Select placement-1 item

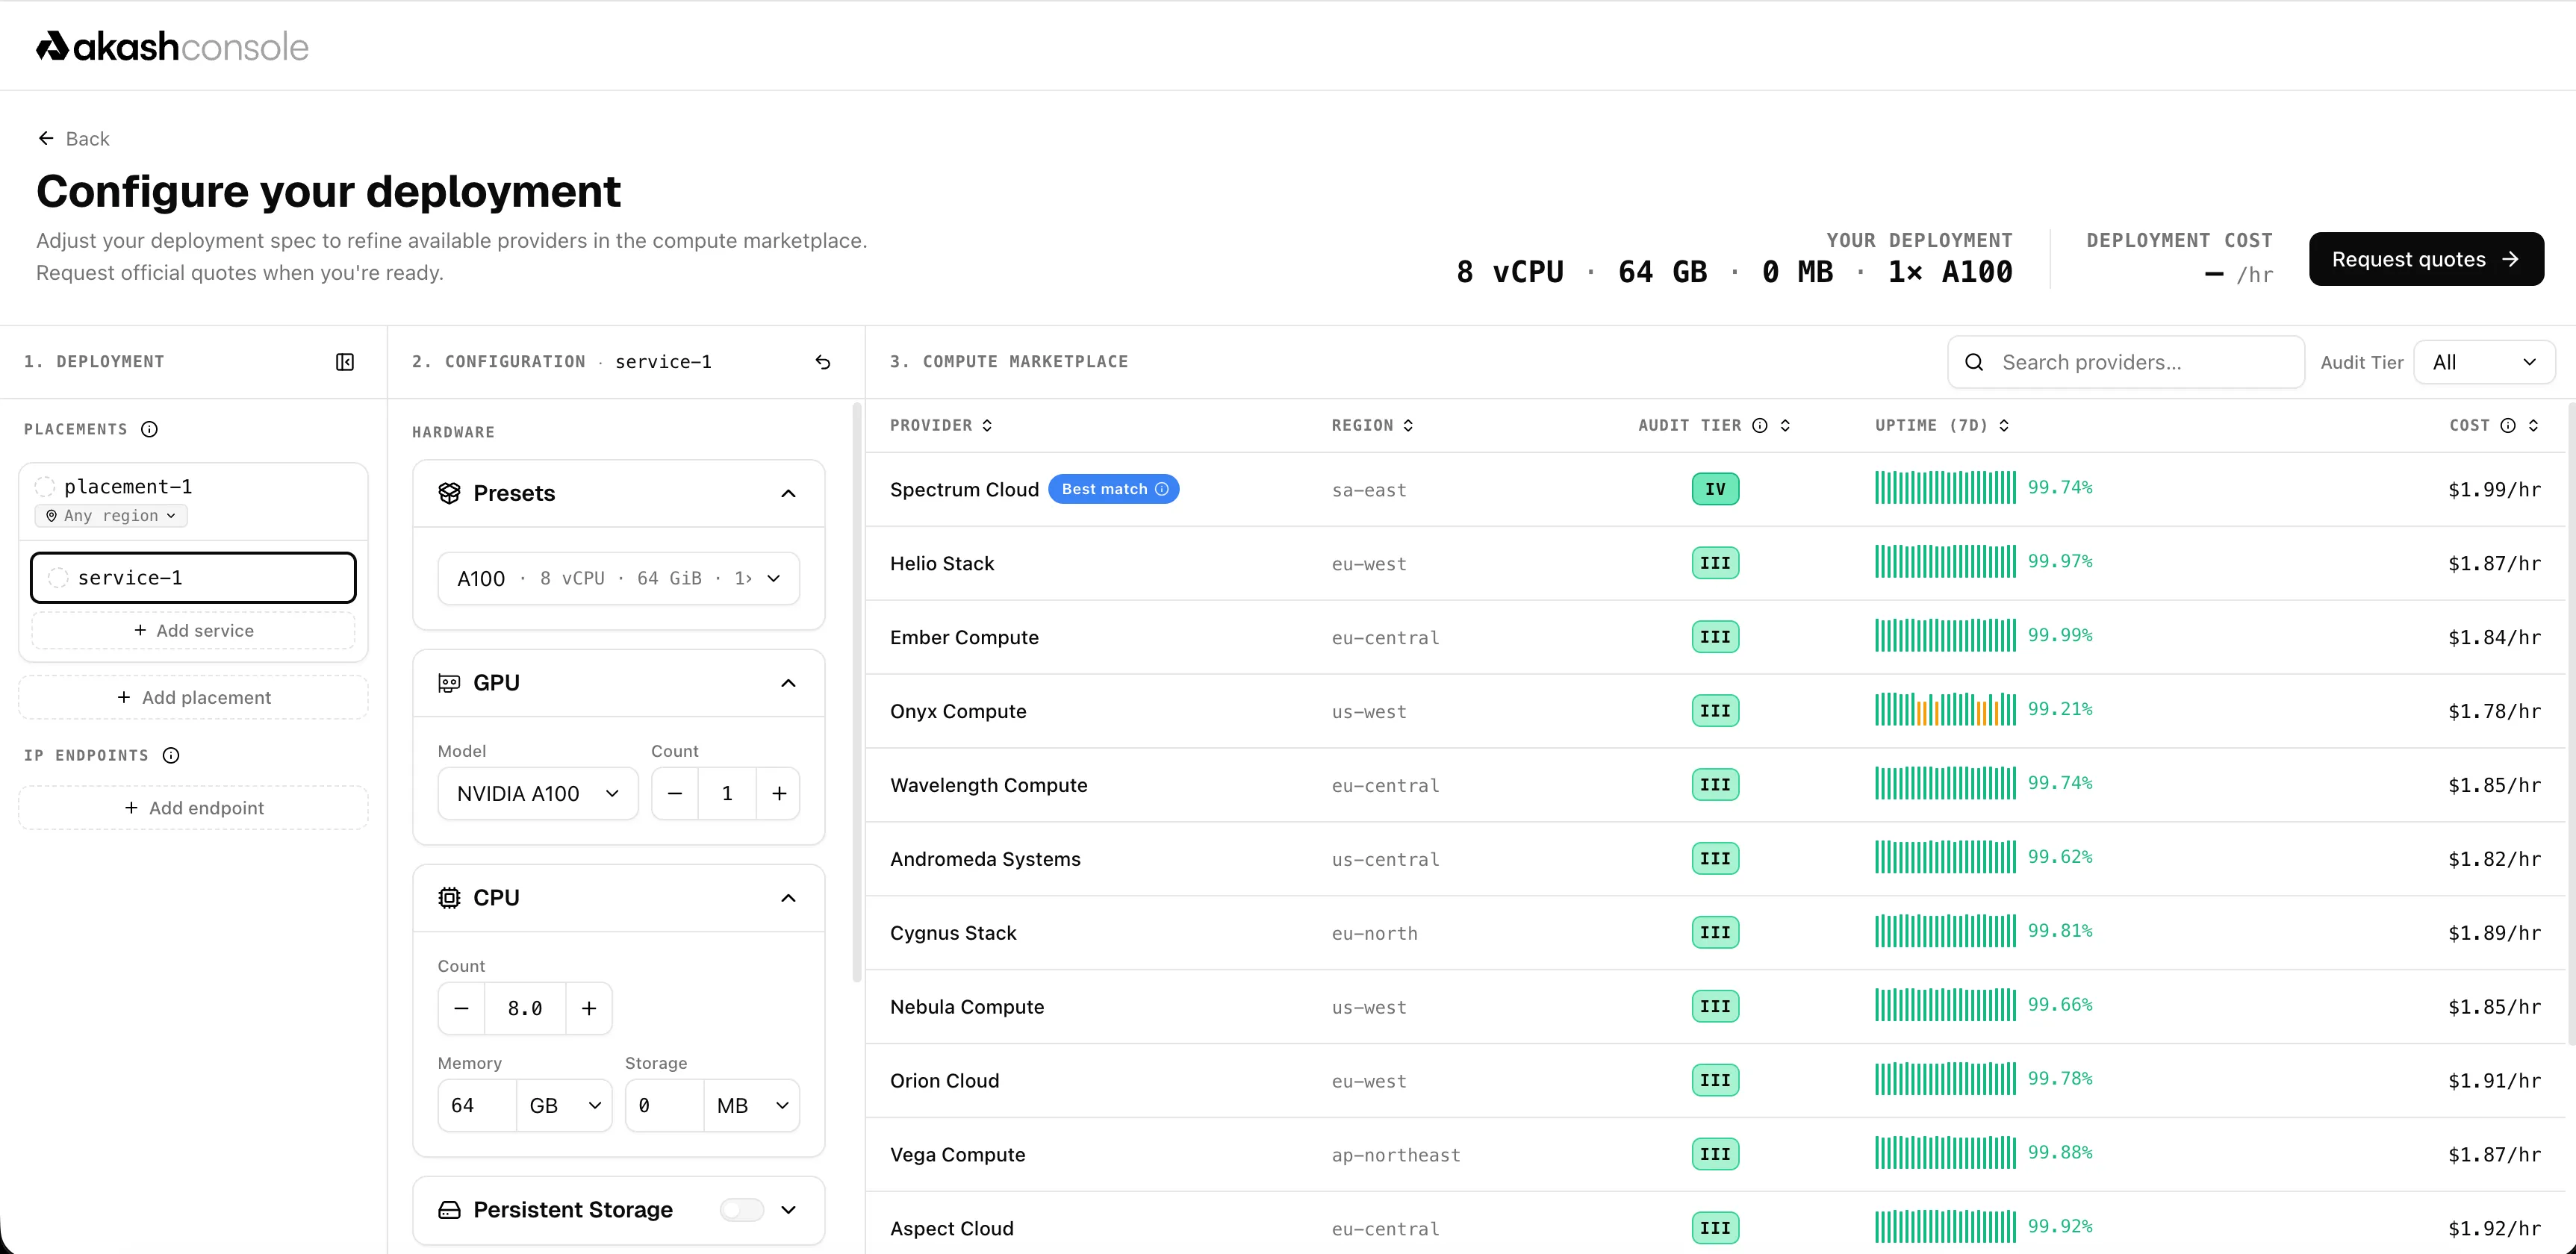128,487
